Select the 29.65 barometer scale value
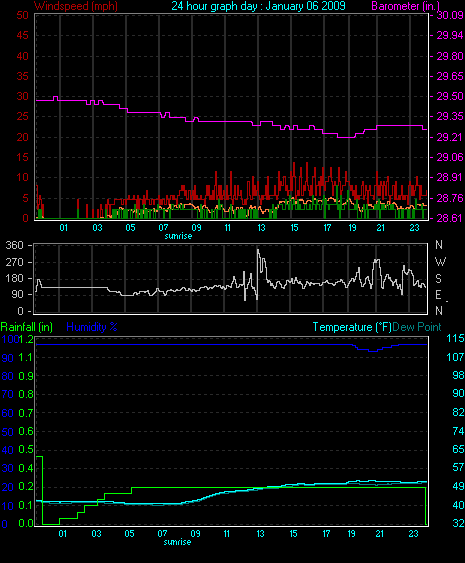The height and width of the screenshot is (563, 465). tap(450, 76)
